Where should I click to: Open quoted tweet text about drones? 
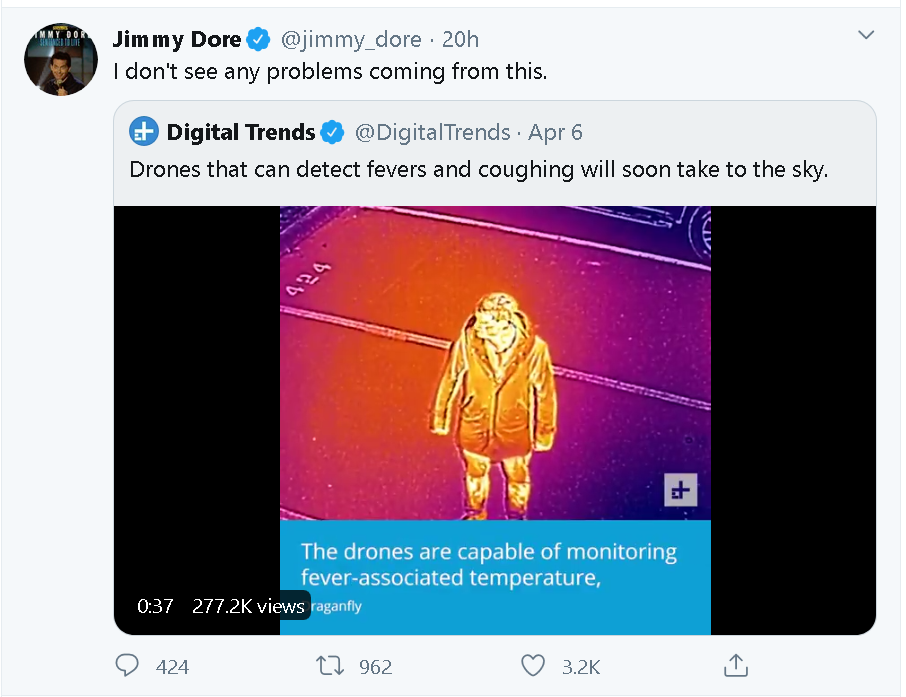[x=478, y=169]
